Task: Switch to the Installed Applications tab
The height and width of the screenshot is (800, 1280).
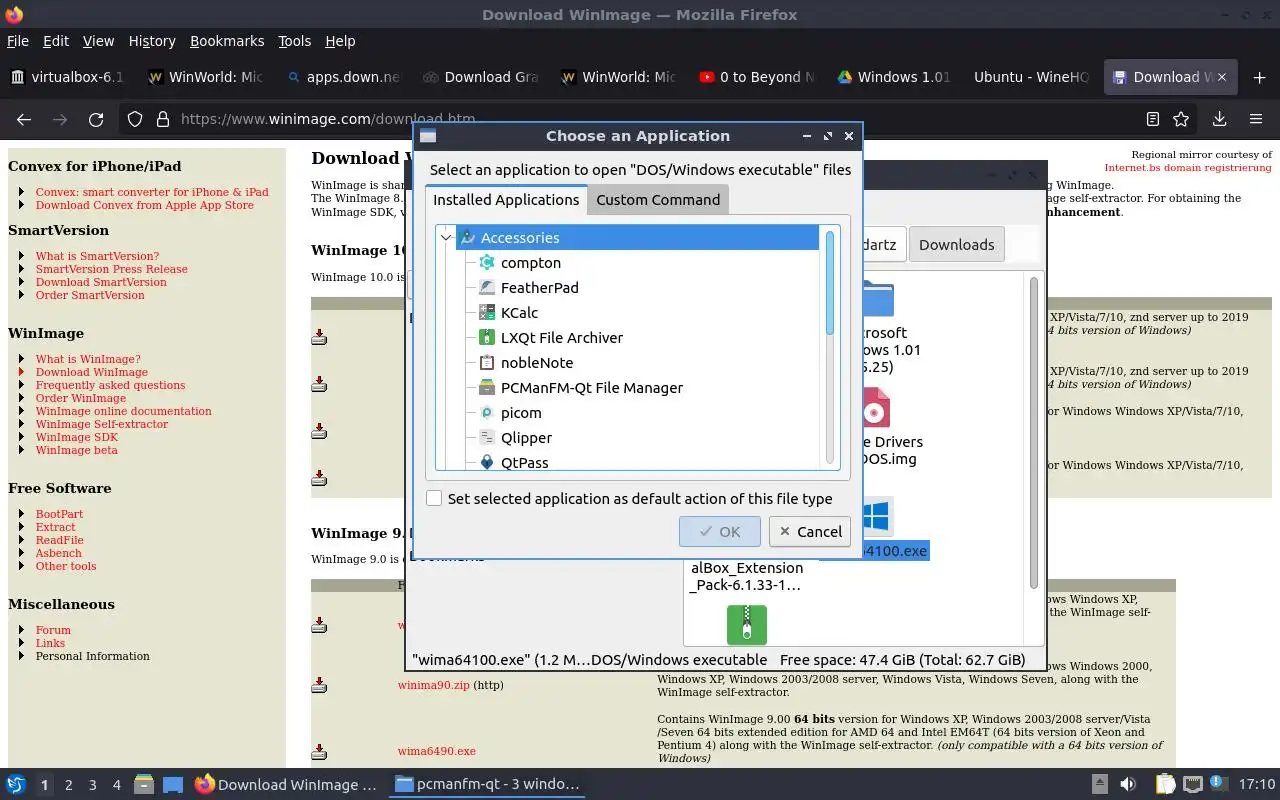Action: point(506,200)
